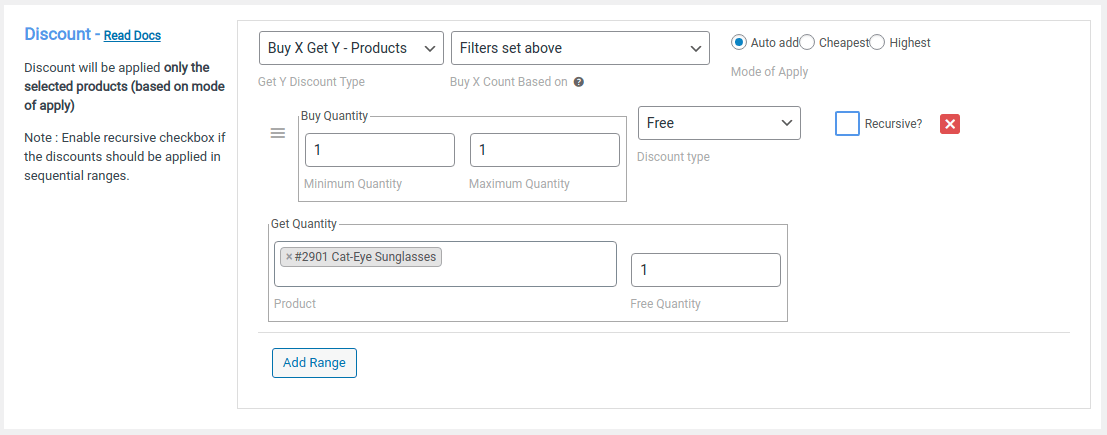Click the #2901 Cat-Eye Sunglasses product tag
Viewport: 1107px width, 435px height.
[366, 257]
